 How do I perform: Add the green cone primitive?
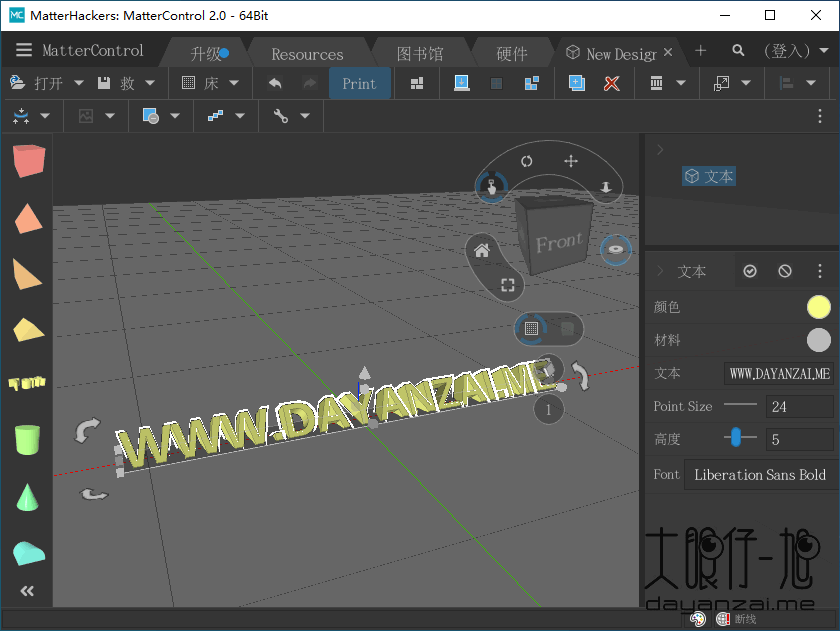[x=27, y=497]
